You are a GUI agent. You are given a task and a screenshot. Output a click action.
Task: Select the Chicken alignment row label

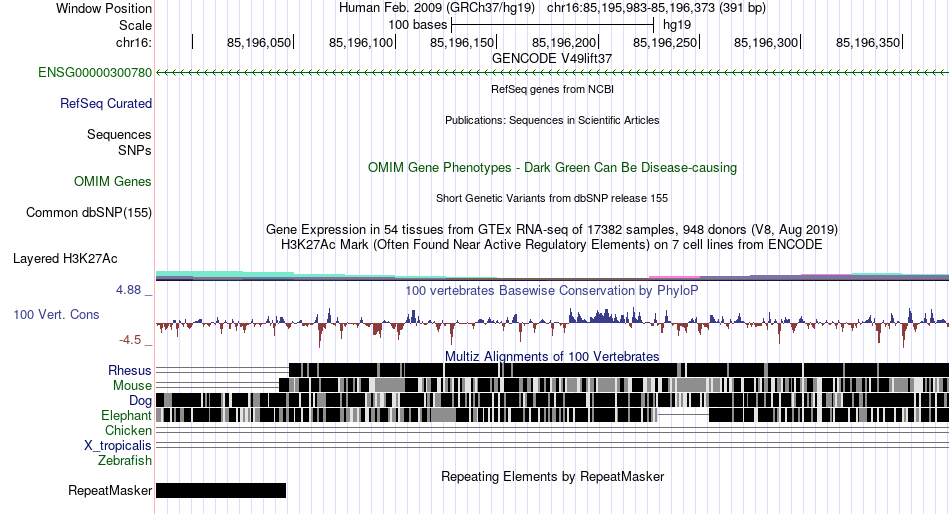tap(128, 430)
